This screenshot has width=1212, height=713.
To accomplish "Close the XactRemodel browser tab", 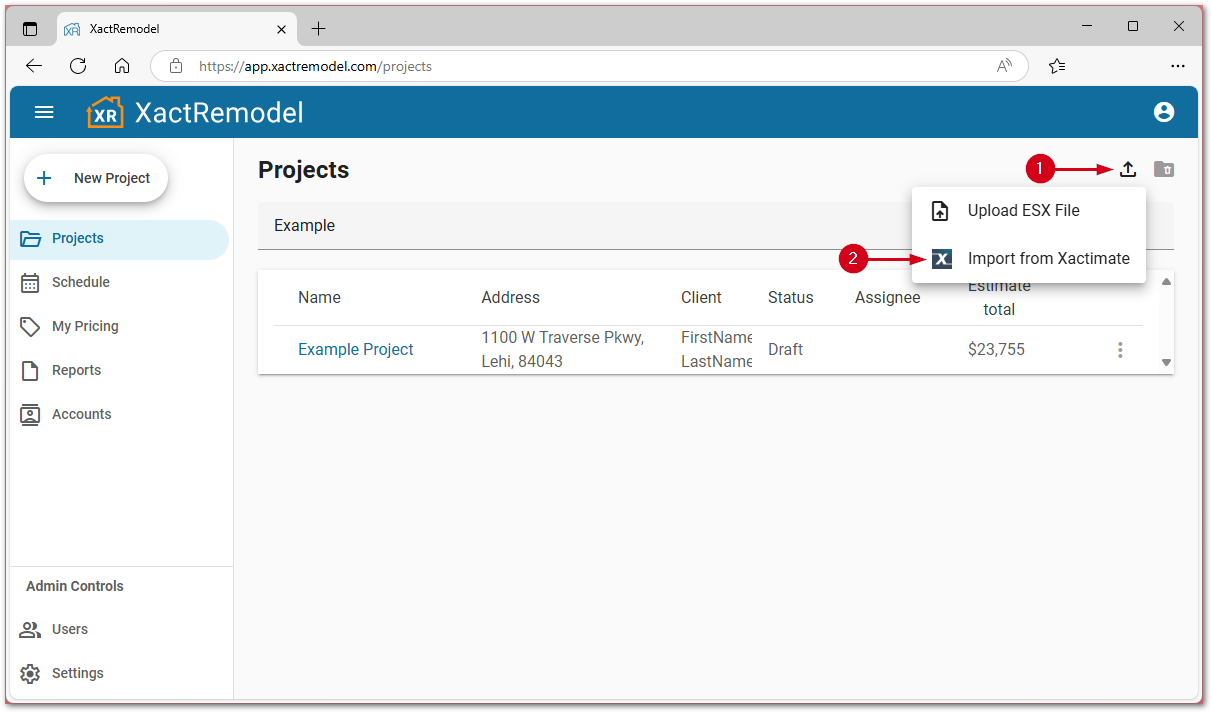I will 281,29.
